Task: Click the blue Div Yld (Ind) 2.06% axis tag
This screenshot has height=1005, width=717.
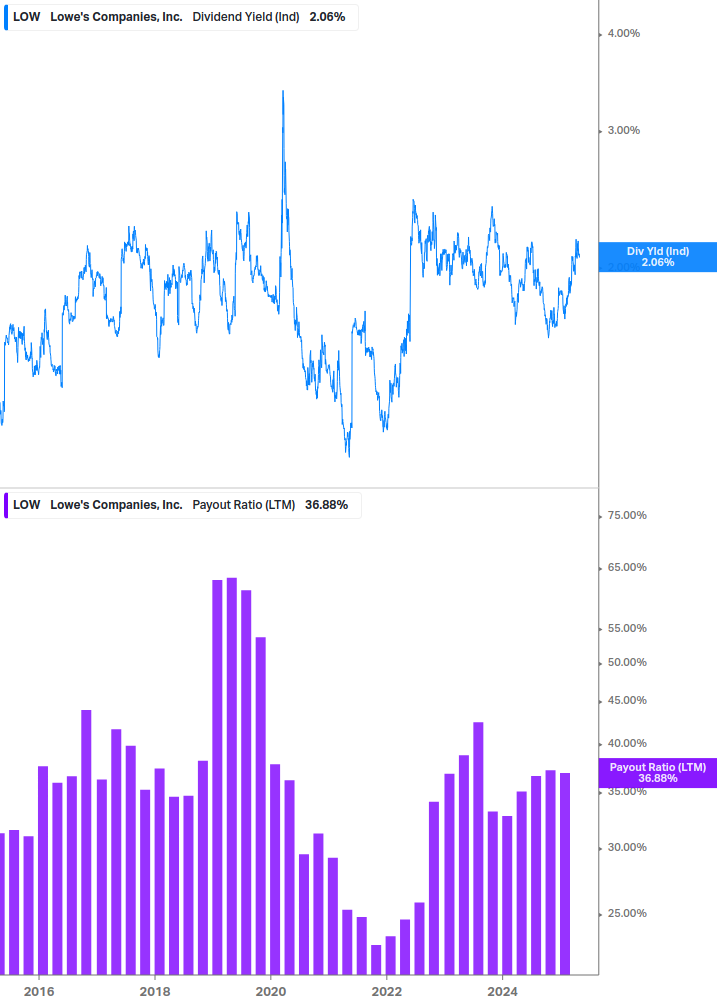Action: (657, 257)
